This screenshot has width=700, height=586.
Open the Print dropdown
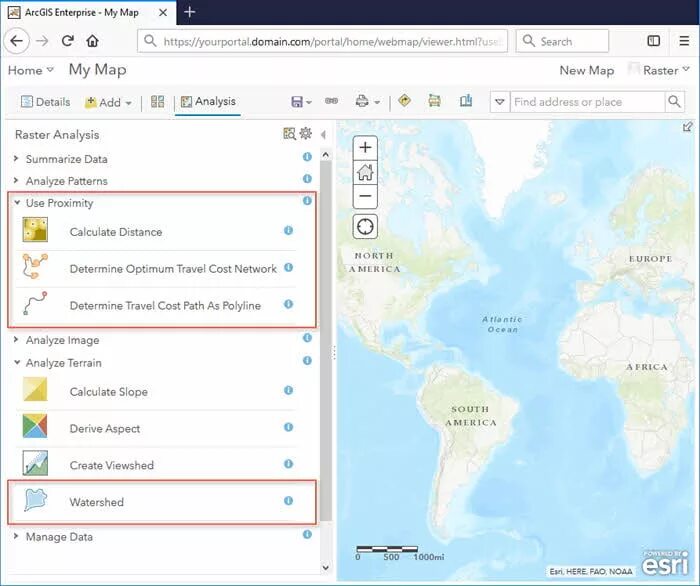[x=368, y=102]
